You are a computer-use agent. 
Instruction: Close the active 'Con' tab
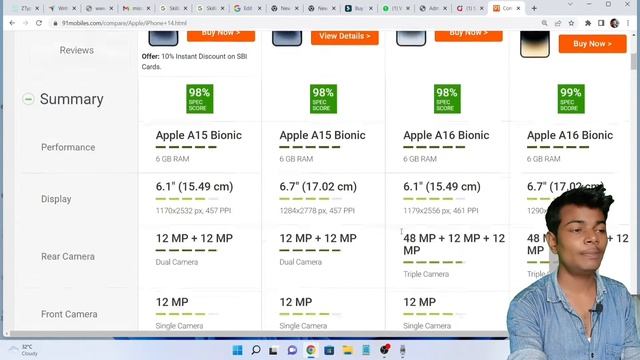[x=518, y=8]
